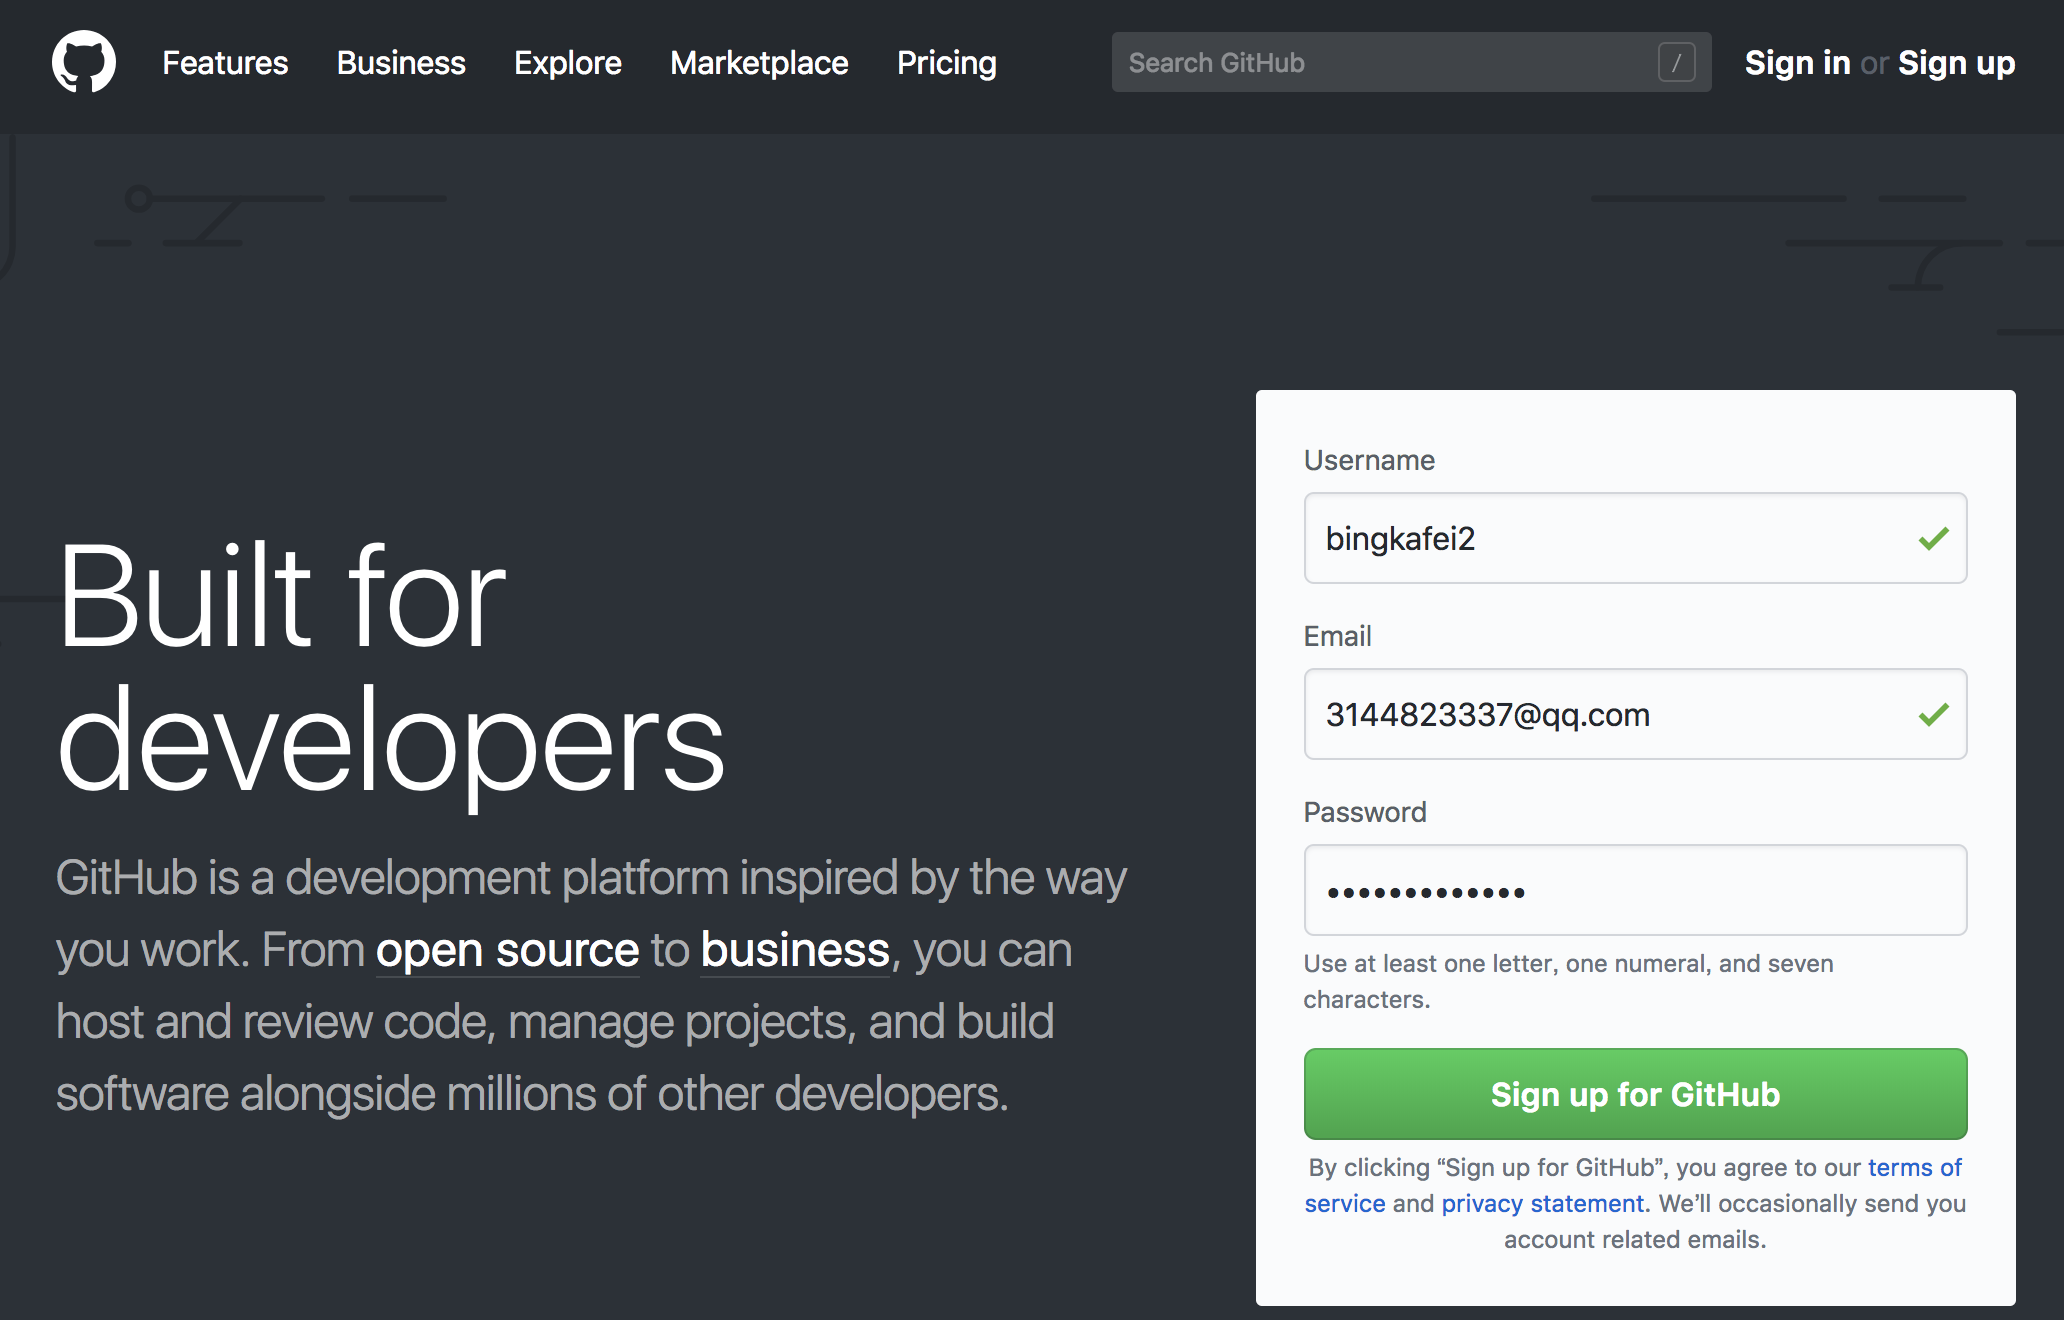
Task: Click the Email input field
Action: [1600, 715]
